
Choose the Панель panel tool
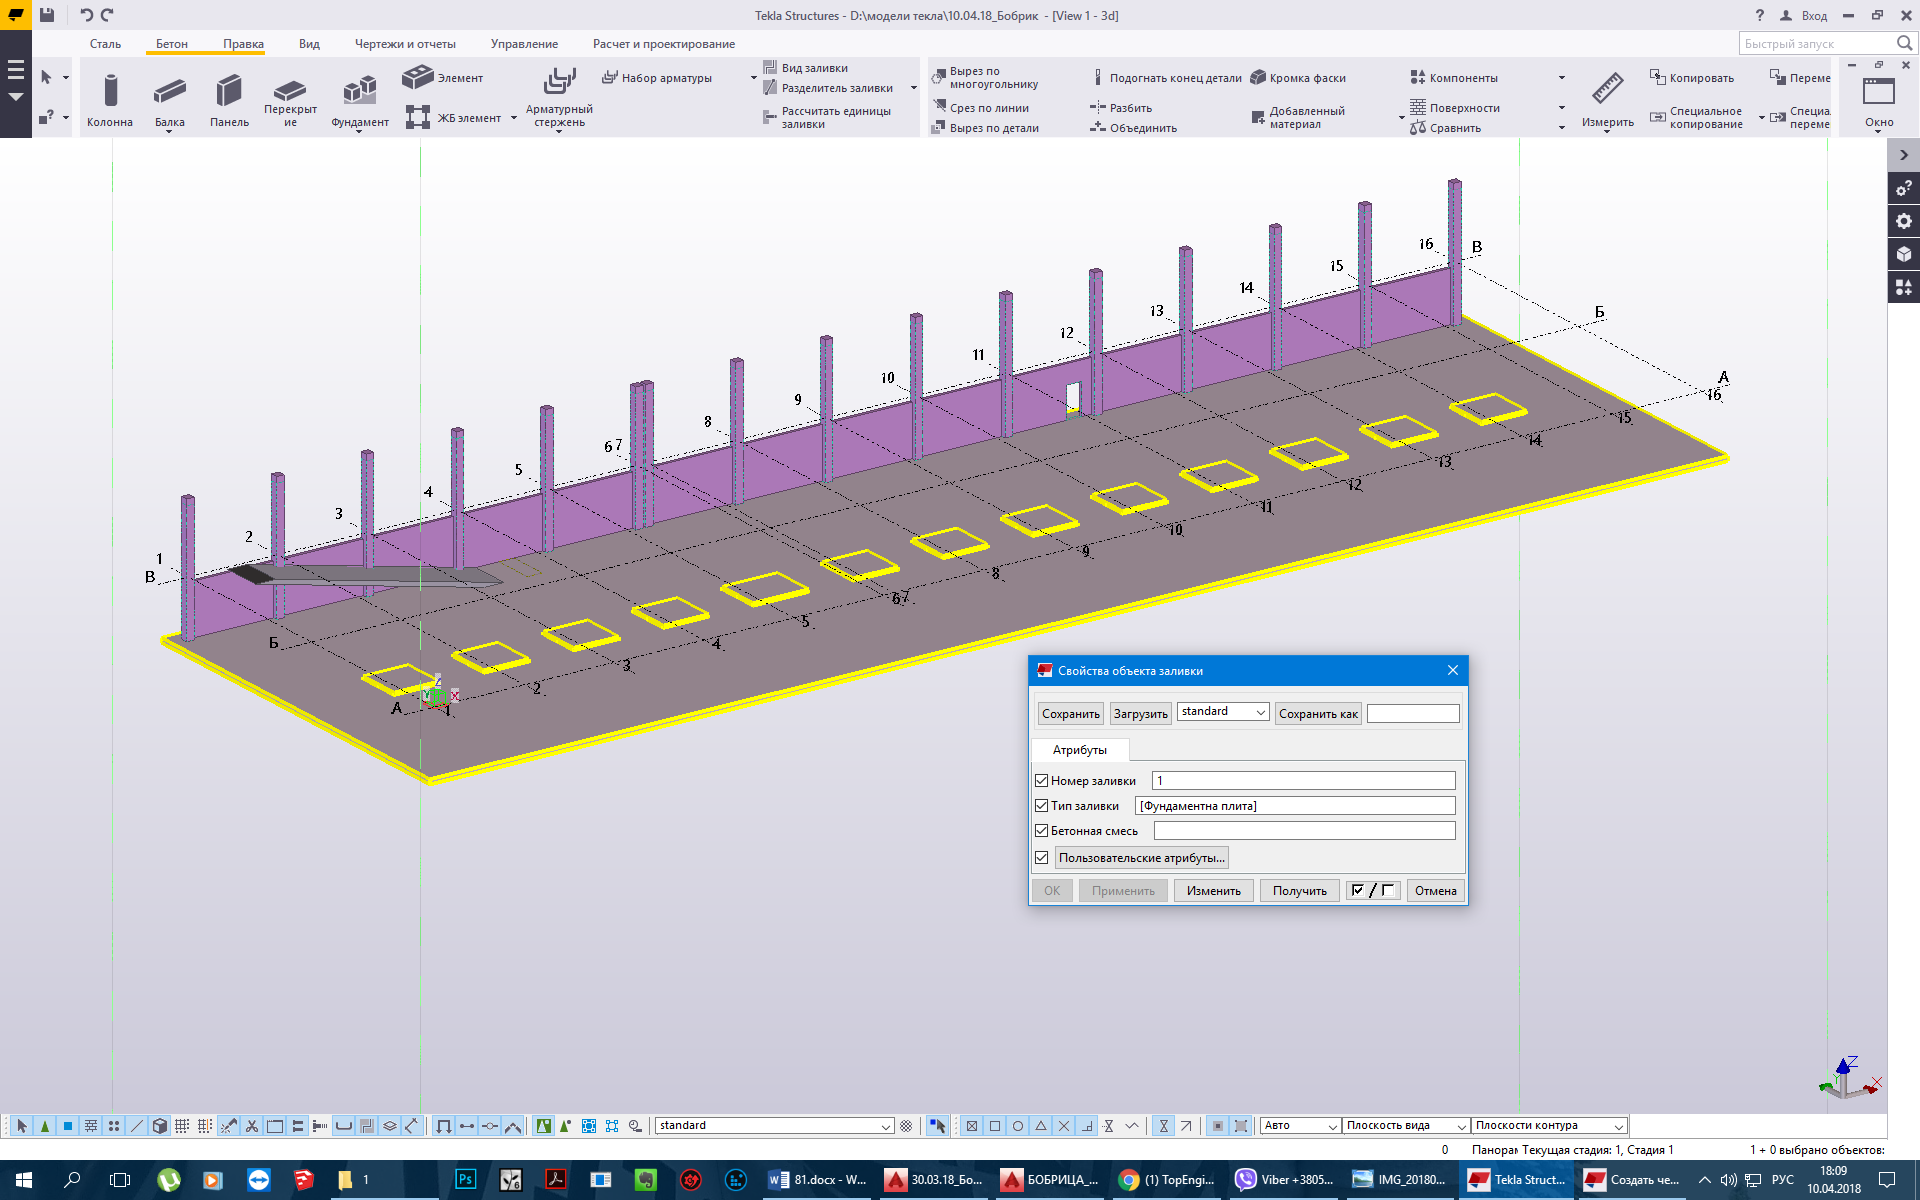tap(229, 92)
